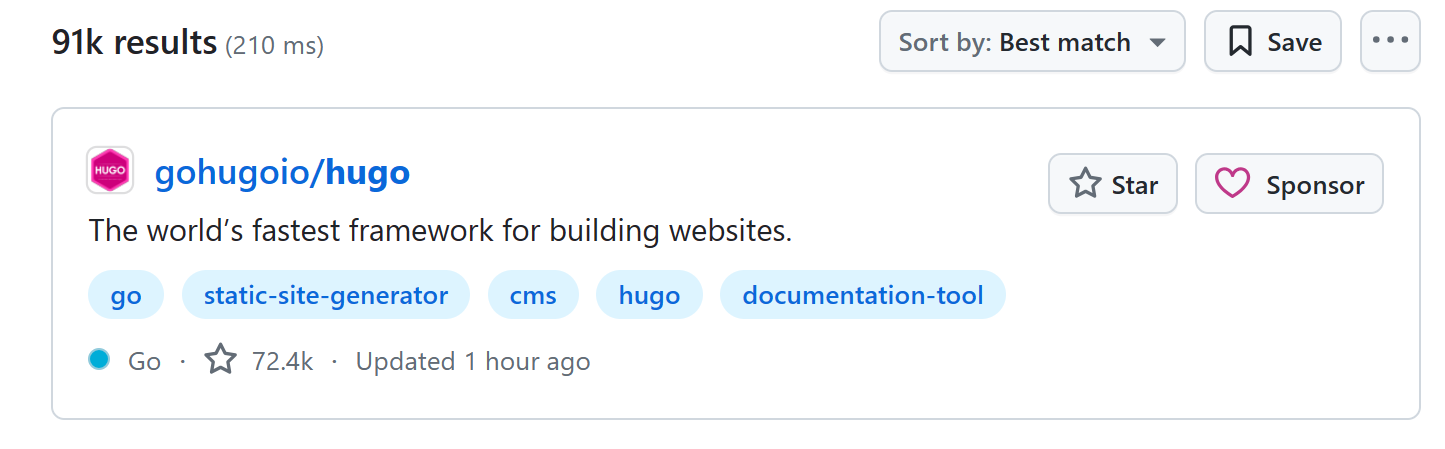The width and height of the screenshot is (1445, 449).
Task: Click the blue Go language color dot
Action: 98,359
